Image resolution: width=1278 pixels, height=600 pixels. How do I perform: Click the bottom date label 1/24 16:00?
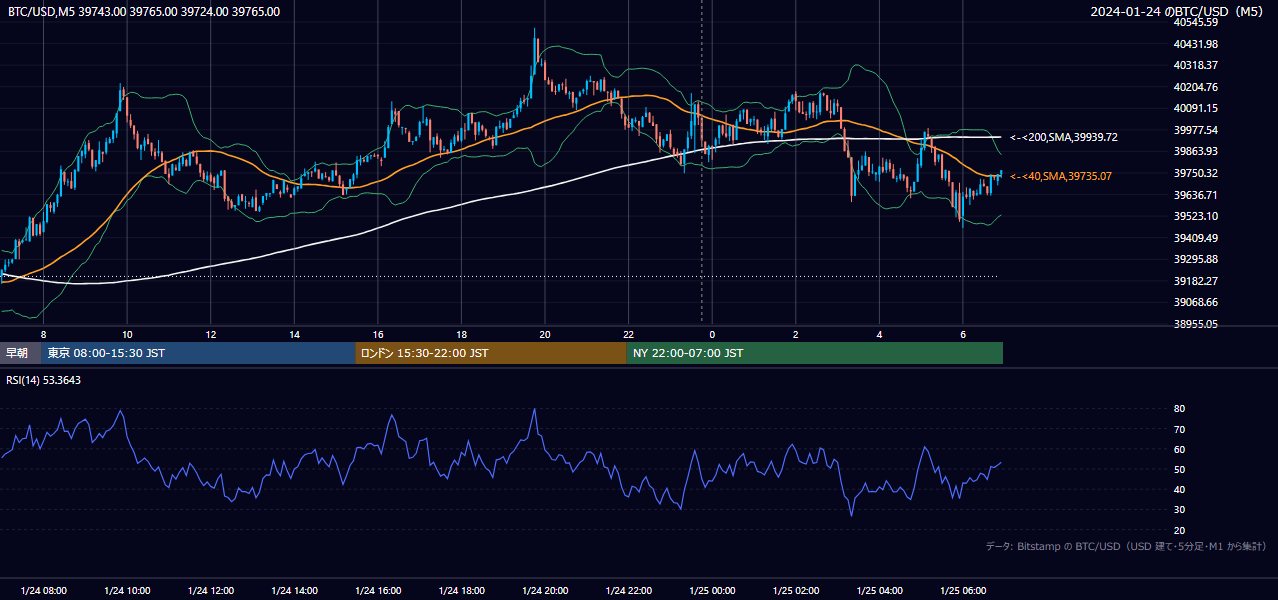coord(378,591)
